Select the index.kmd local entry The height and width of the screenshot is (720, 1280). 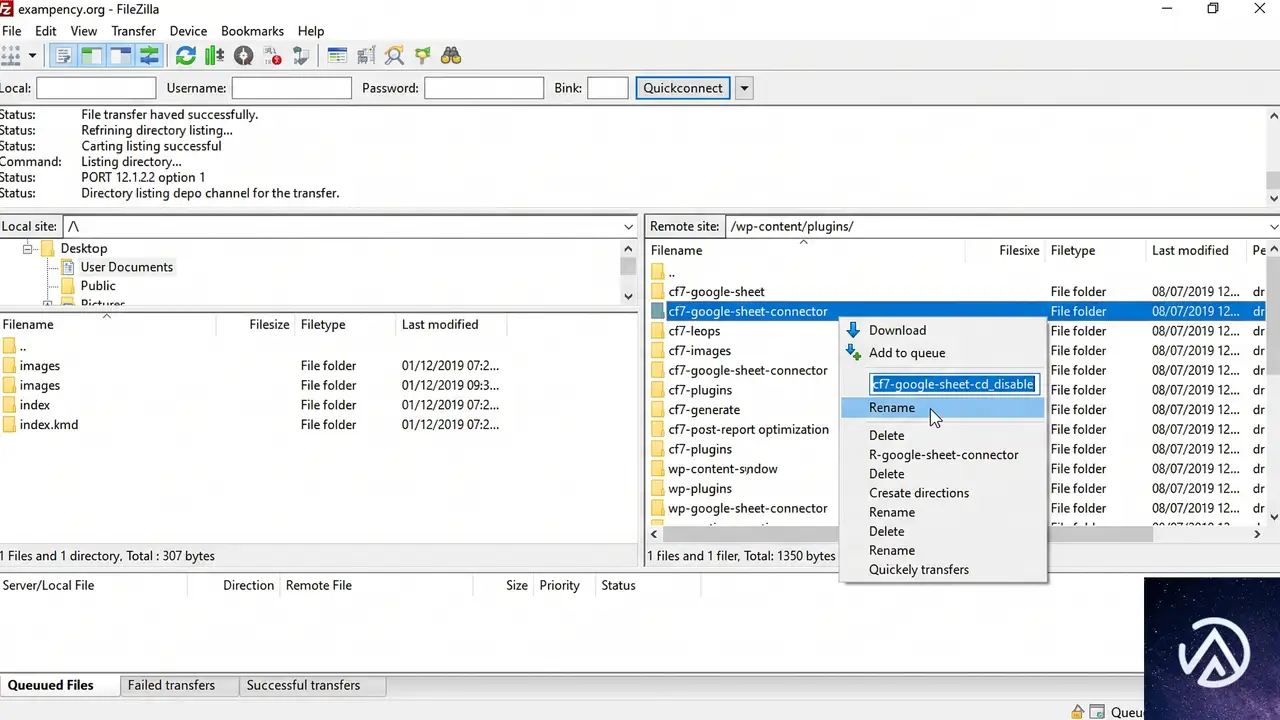coord(48,425)
